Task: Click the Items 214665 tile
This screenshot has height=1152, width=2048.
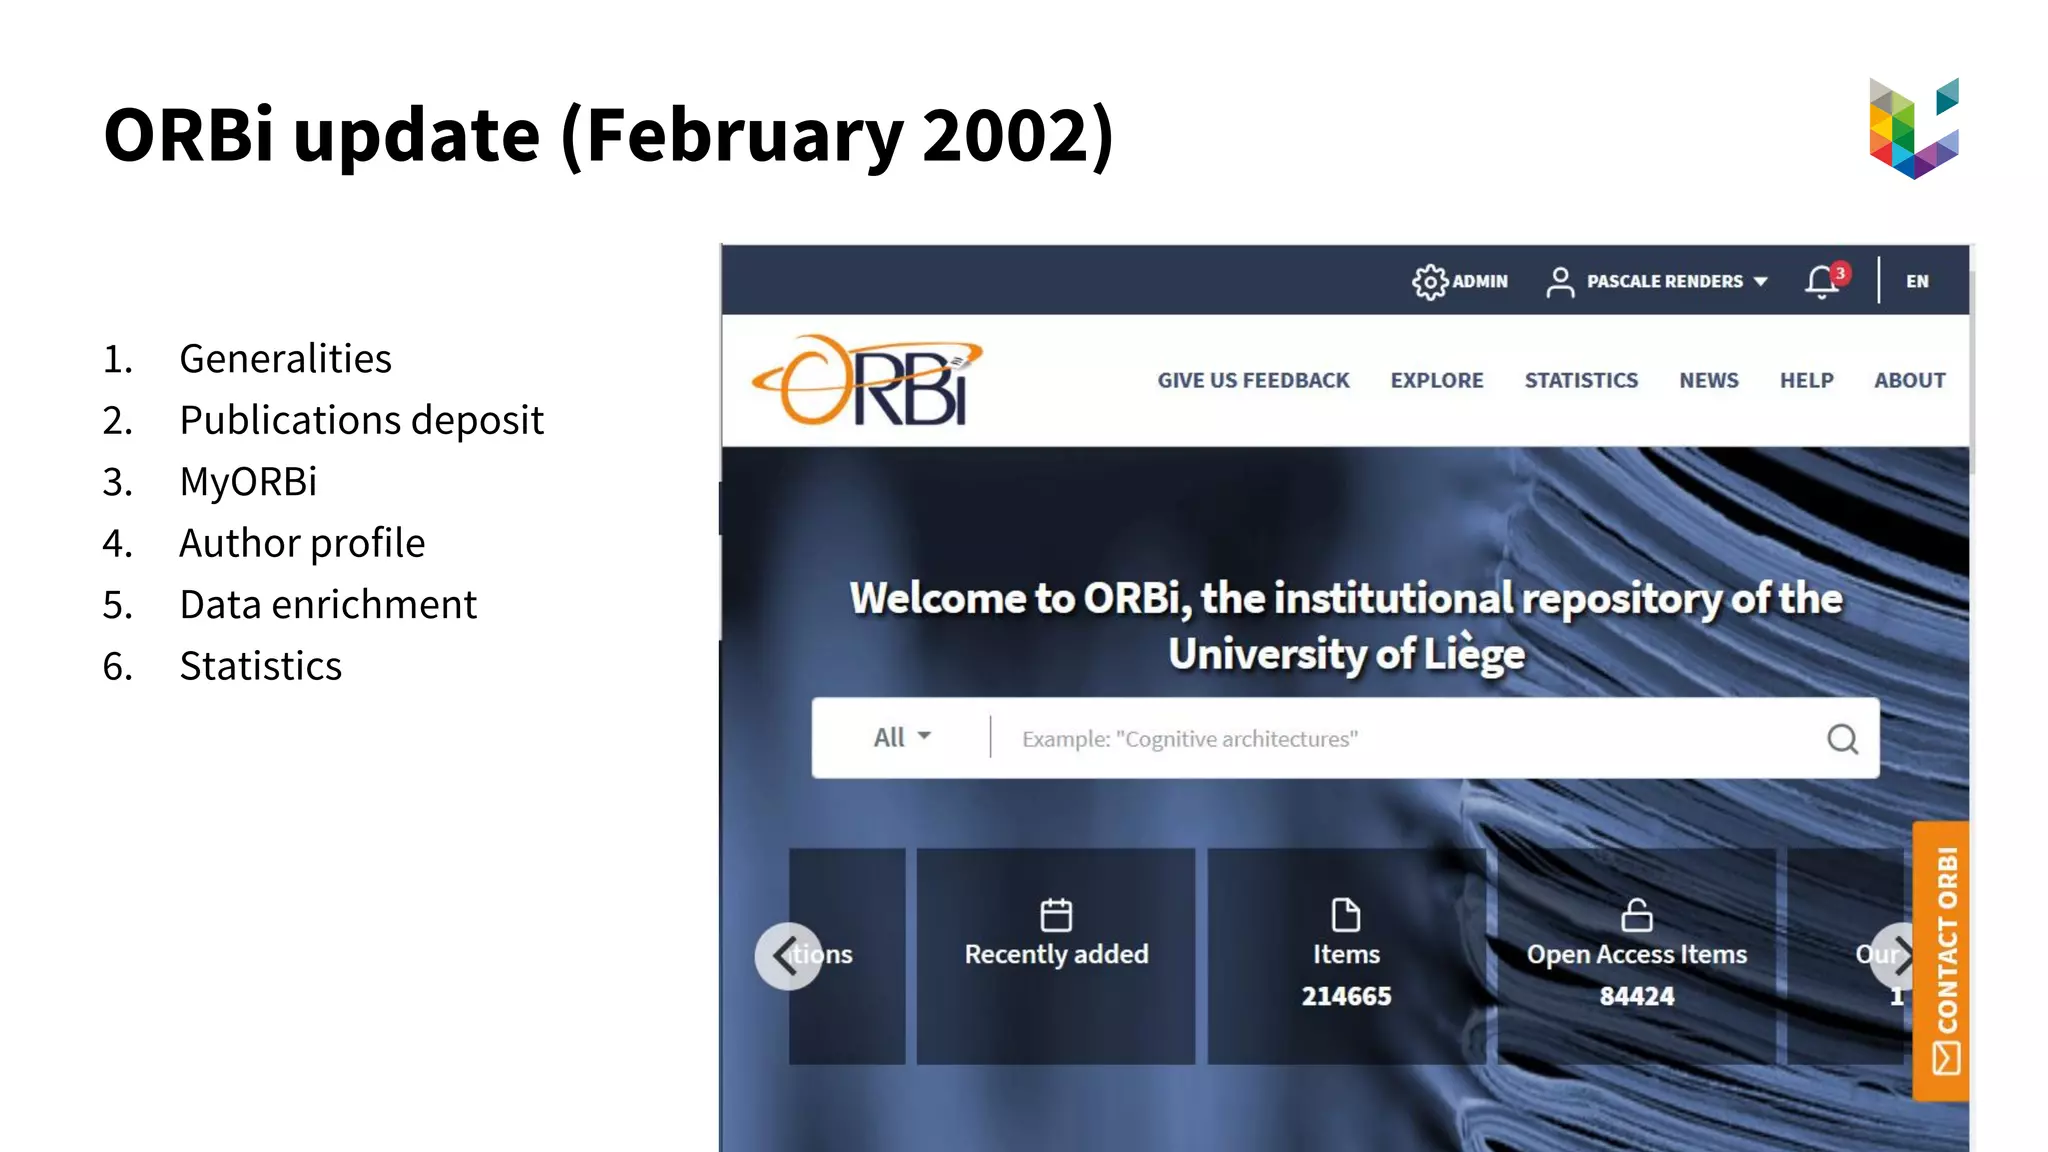Action: [1346, 956]
